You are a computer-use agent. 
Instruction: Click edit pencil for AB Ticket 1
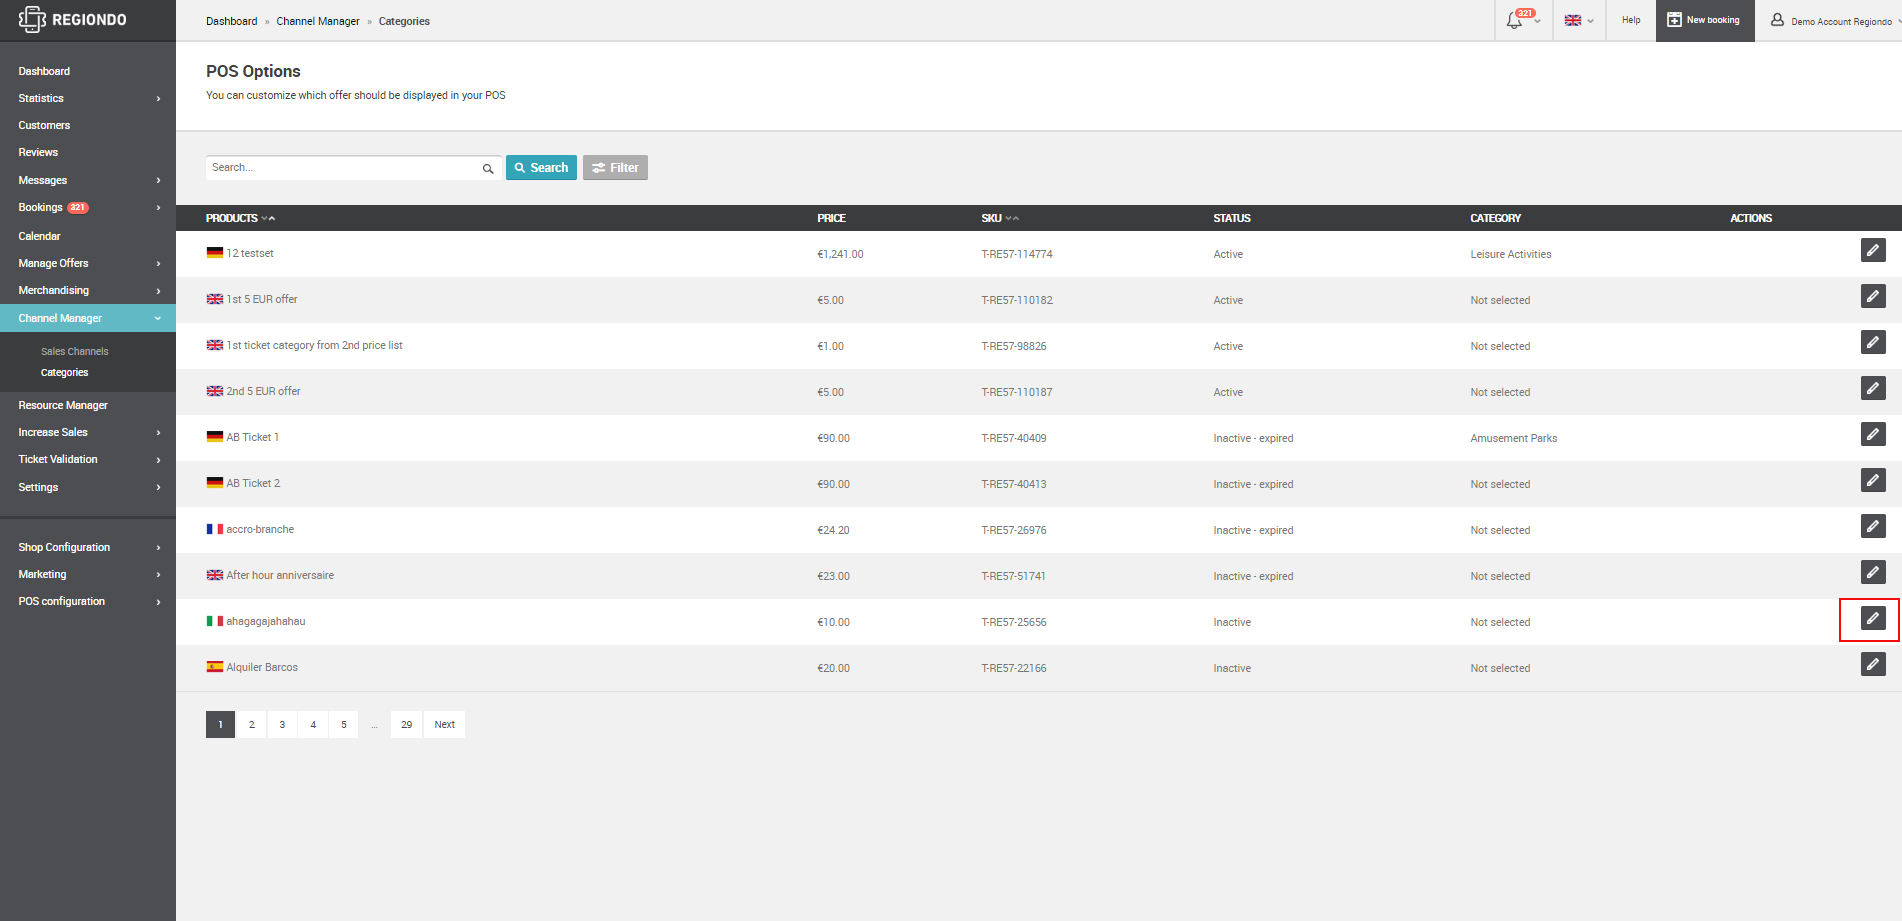click(1873, 434)
